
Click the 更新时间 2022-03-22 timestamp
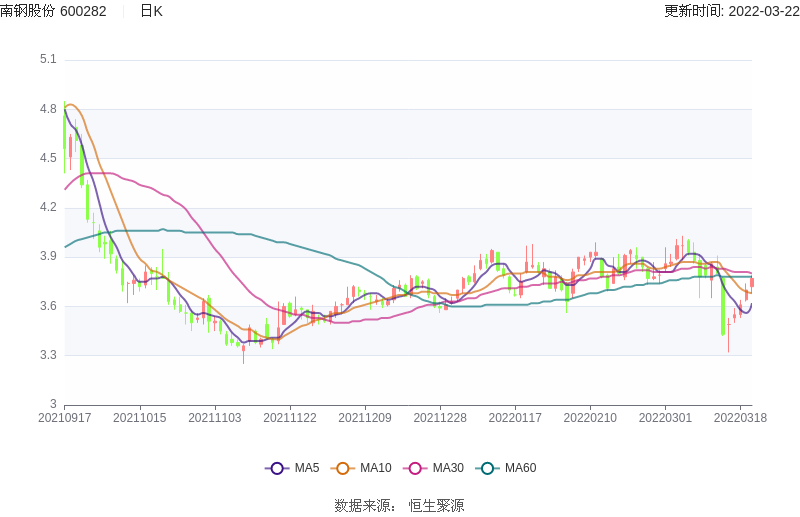coord(730,11)
